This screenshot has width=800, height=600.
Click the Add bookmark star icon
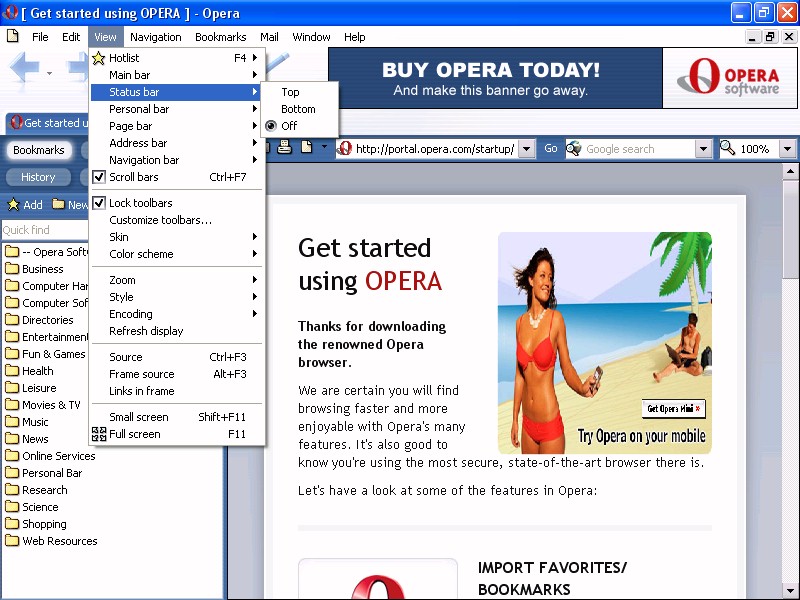point(13,205)
